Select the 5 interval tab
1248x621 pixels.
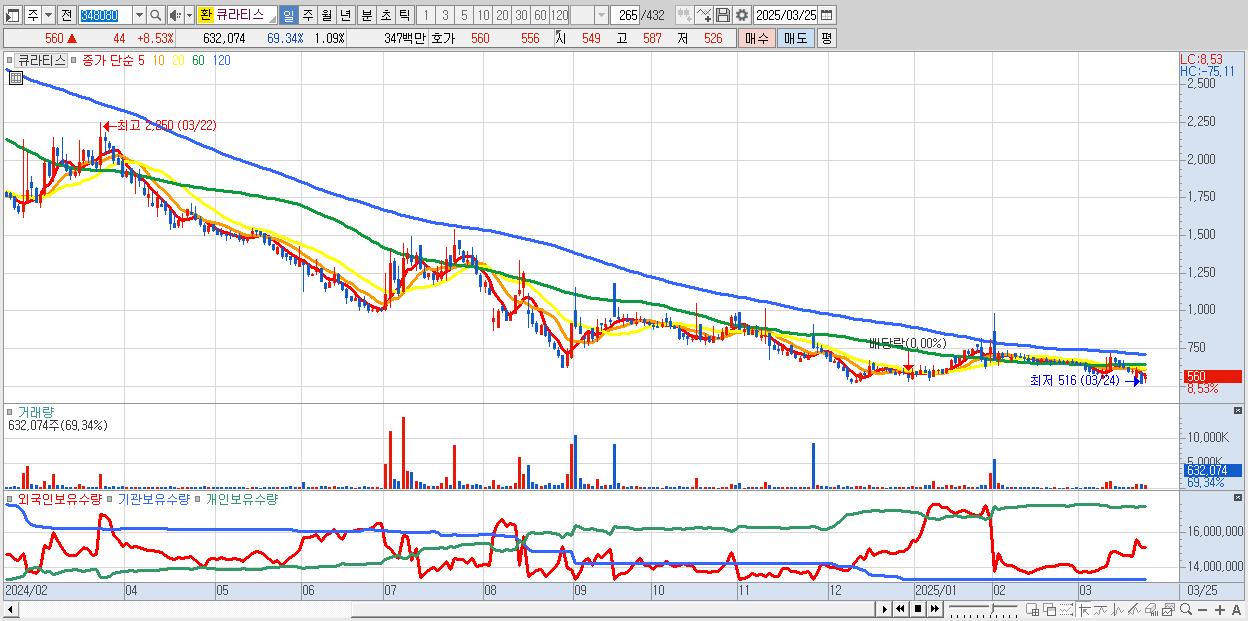464,15
